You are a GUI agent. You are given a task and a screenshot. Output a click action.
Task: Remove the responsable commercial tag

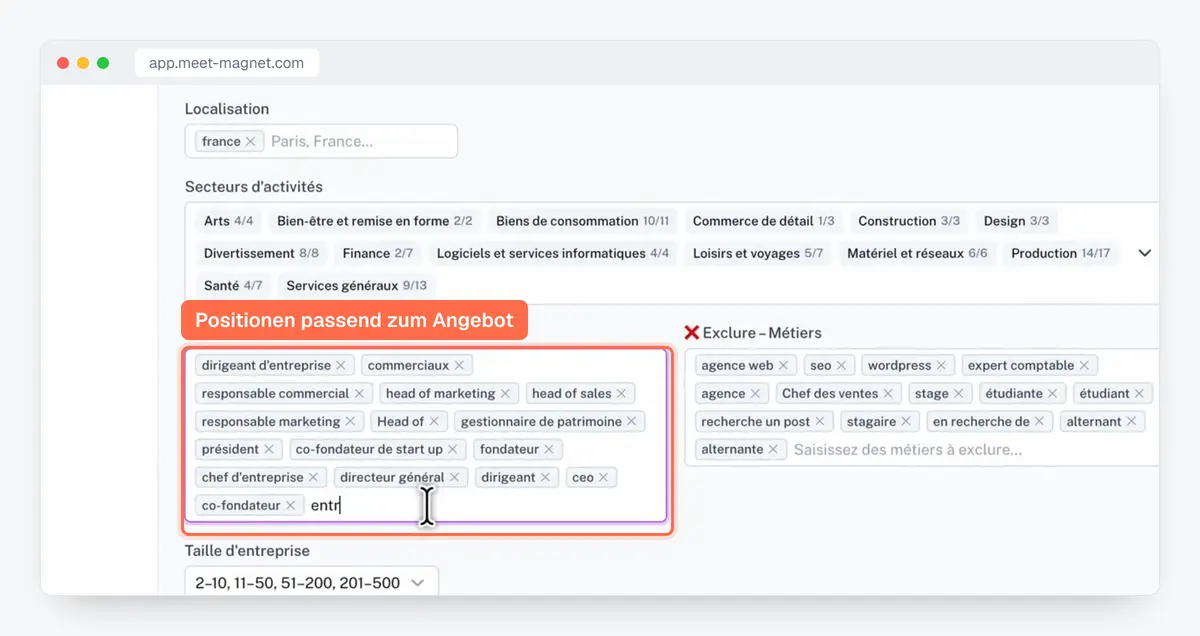click(359, 394)
